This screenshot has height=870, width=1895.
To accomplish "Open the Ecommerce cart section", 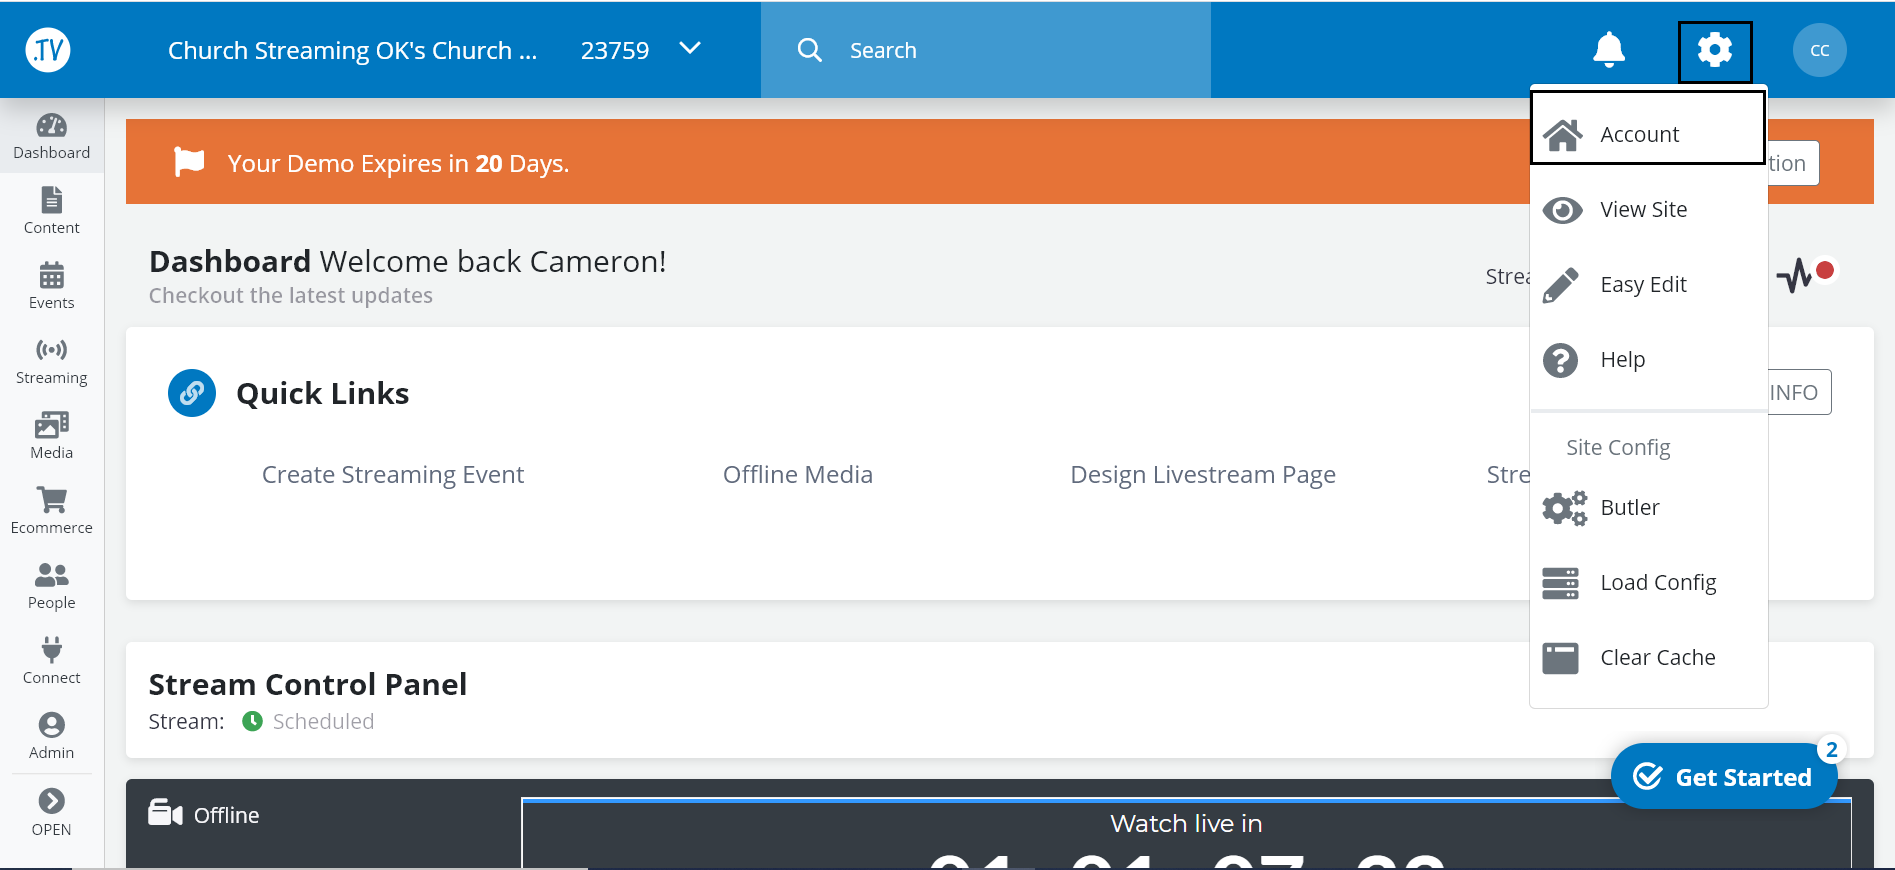I will [52, 511].
